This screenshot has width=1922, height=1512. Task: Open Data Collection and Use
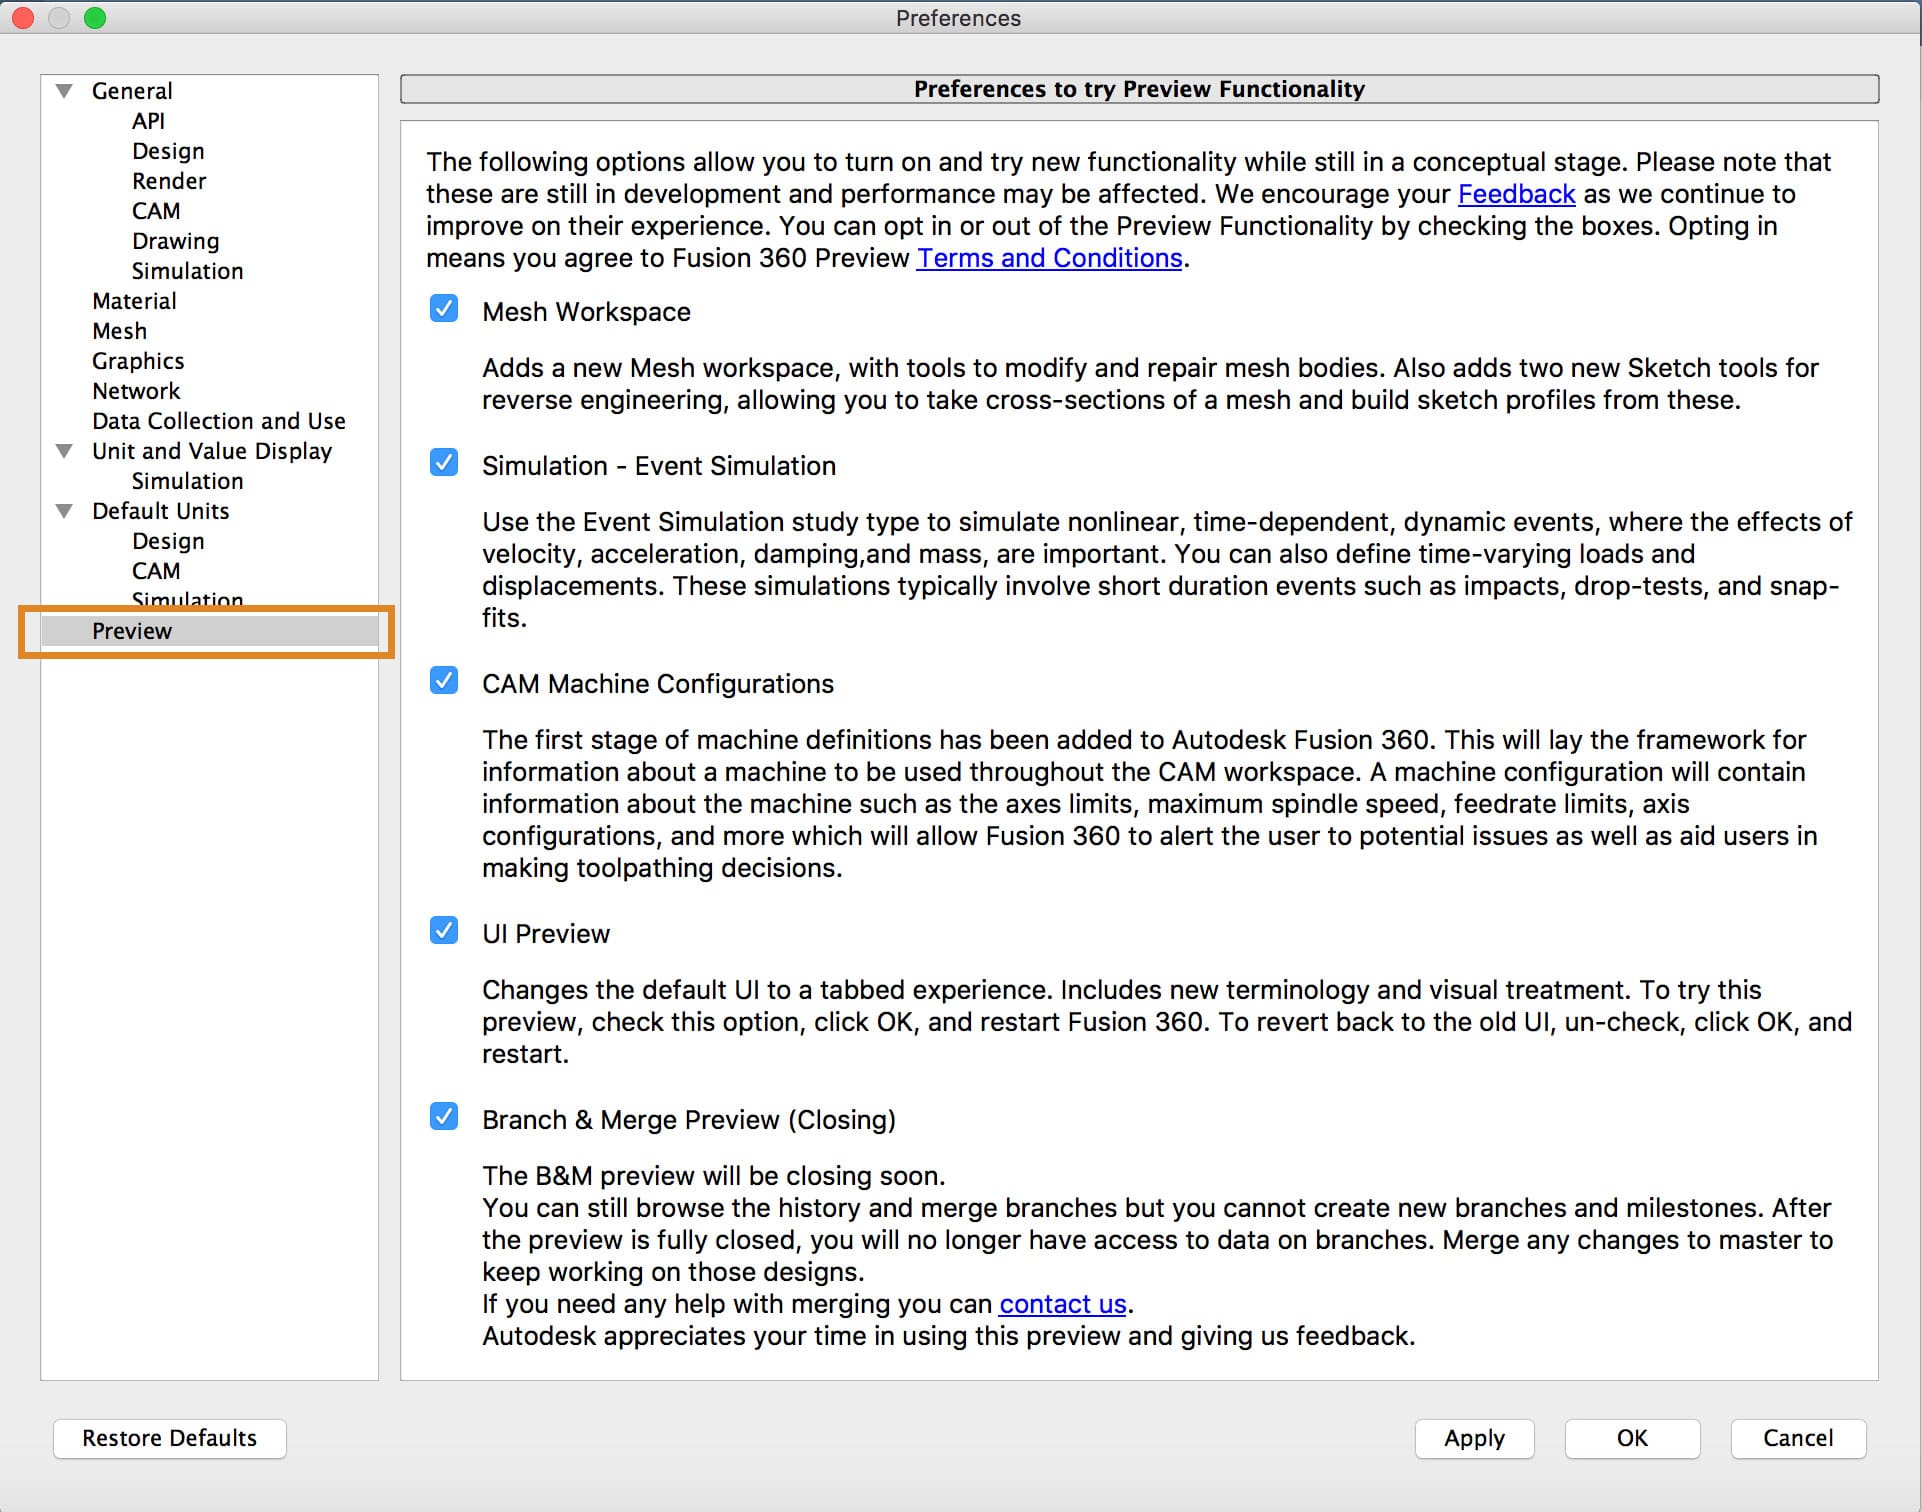[219, 421]
